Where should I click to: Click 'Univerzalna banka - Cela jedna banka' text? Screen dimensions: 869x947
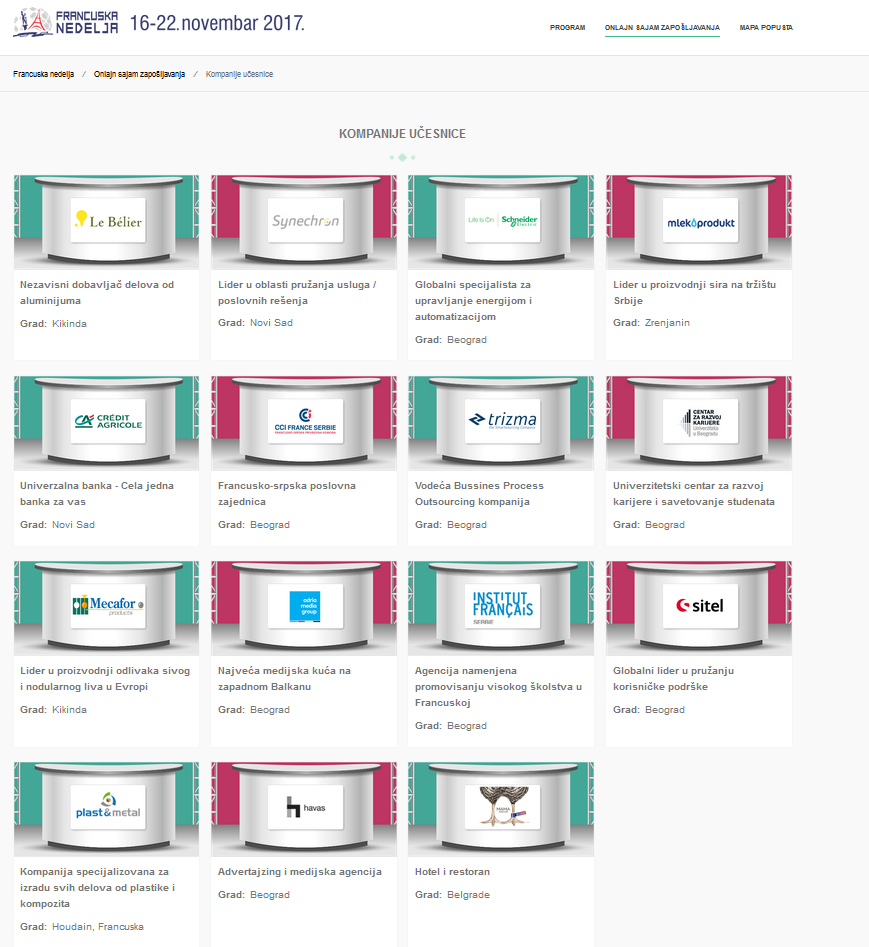click(x=97, y=493)
